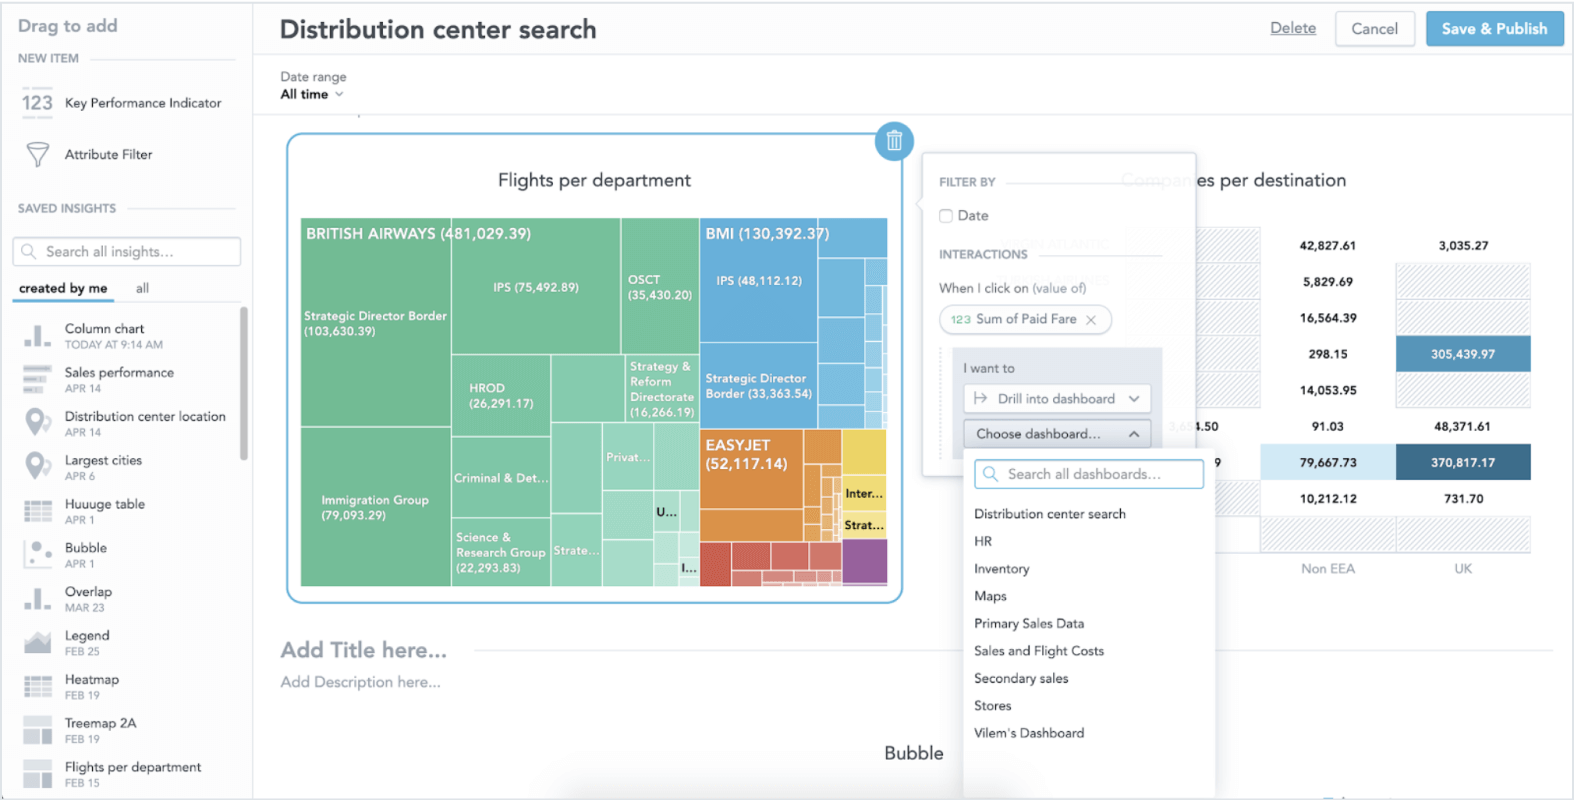Select the Attribute Filter funnel icon
1574x800 pixels.
click(37, 154)
